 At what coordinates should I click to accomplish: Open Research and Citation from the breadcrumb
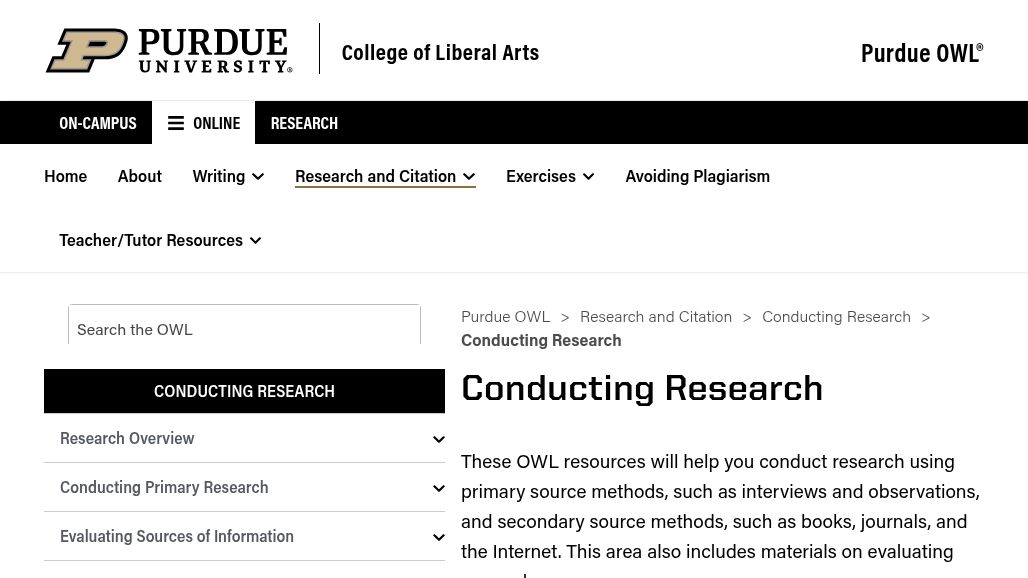pos(656,315)
